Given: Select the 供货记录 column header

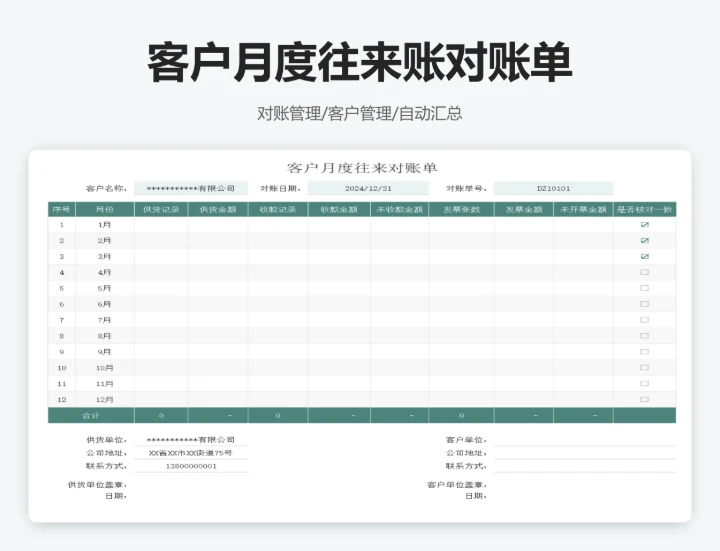Looking at the screenshot, I should point(161,209).
